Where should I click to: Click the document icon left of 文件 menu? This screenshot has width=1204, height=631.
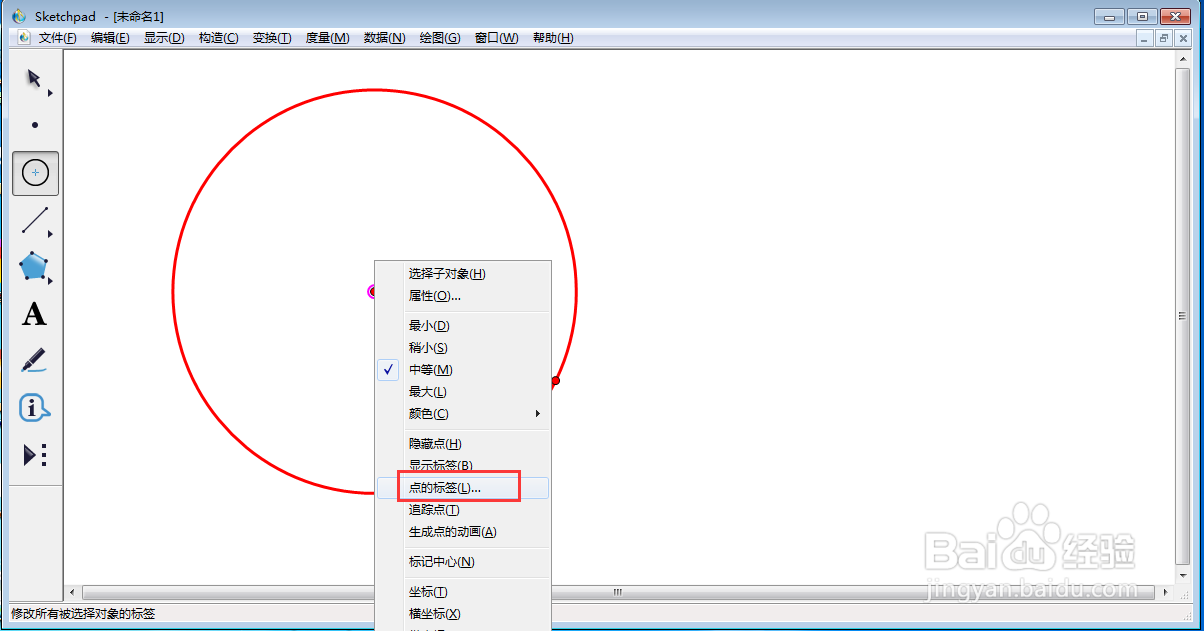tap(25, 38)
